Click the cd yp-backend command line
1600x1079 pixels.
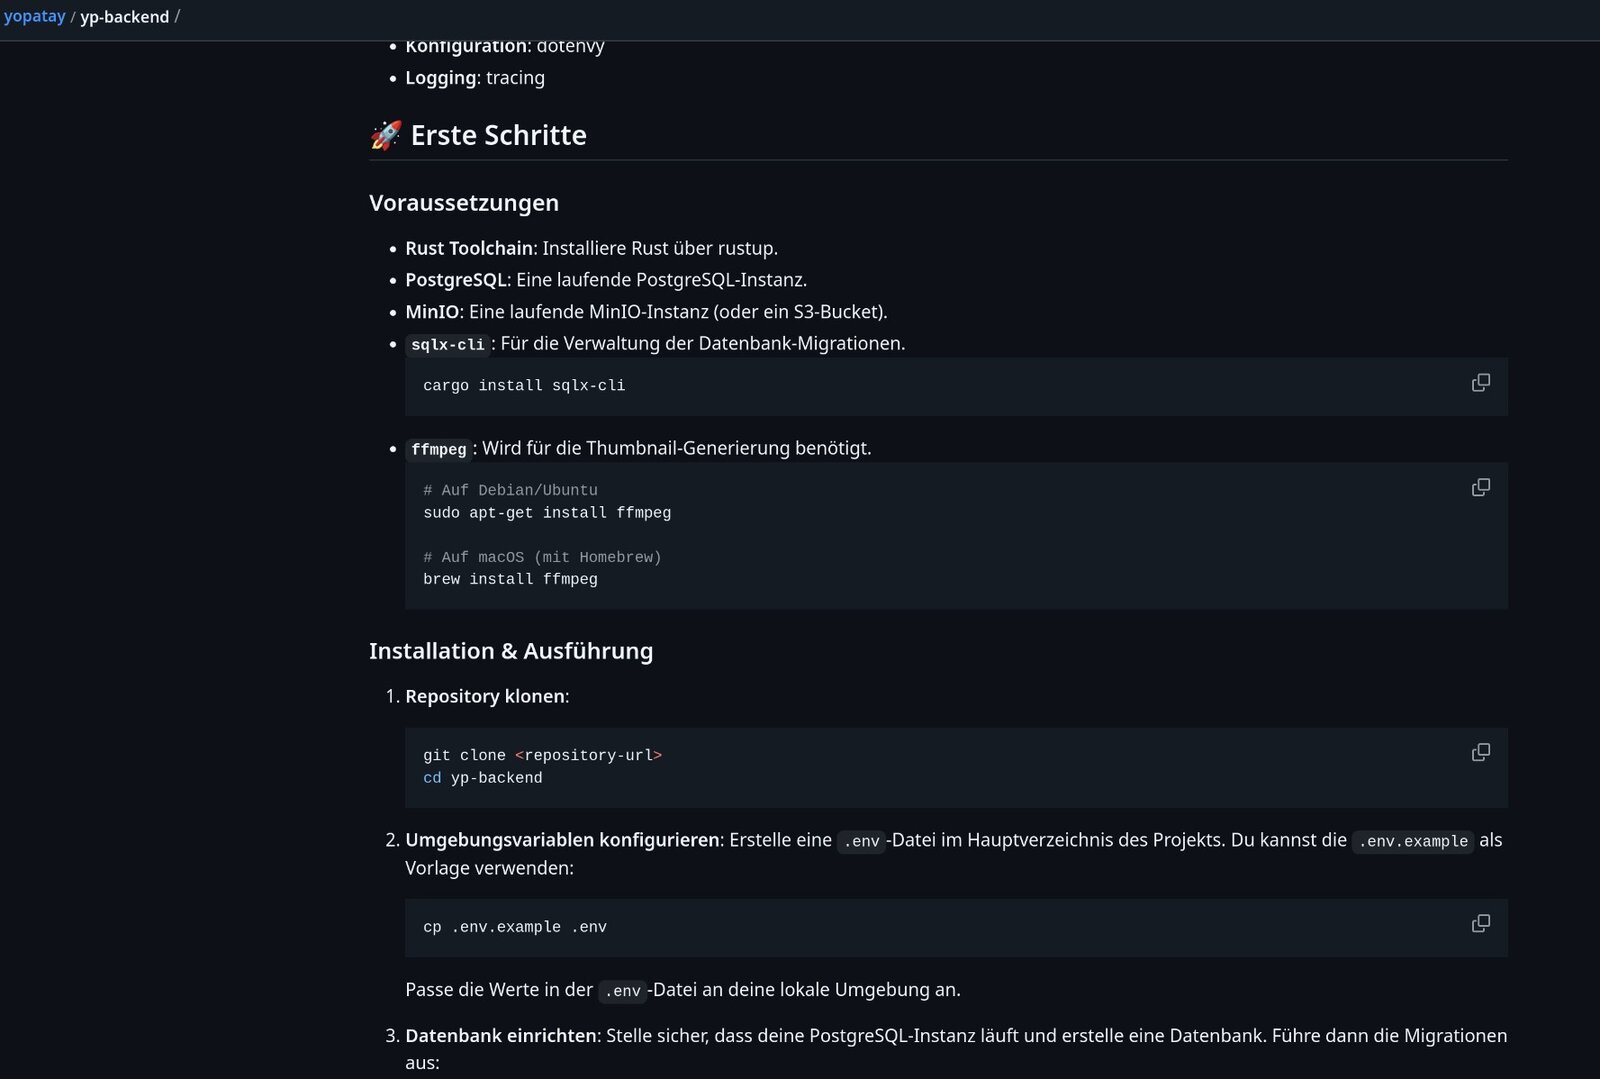click(483, 778)
